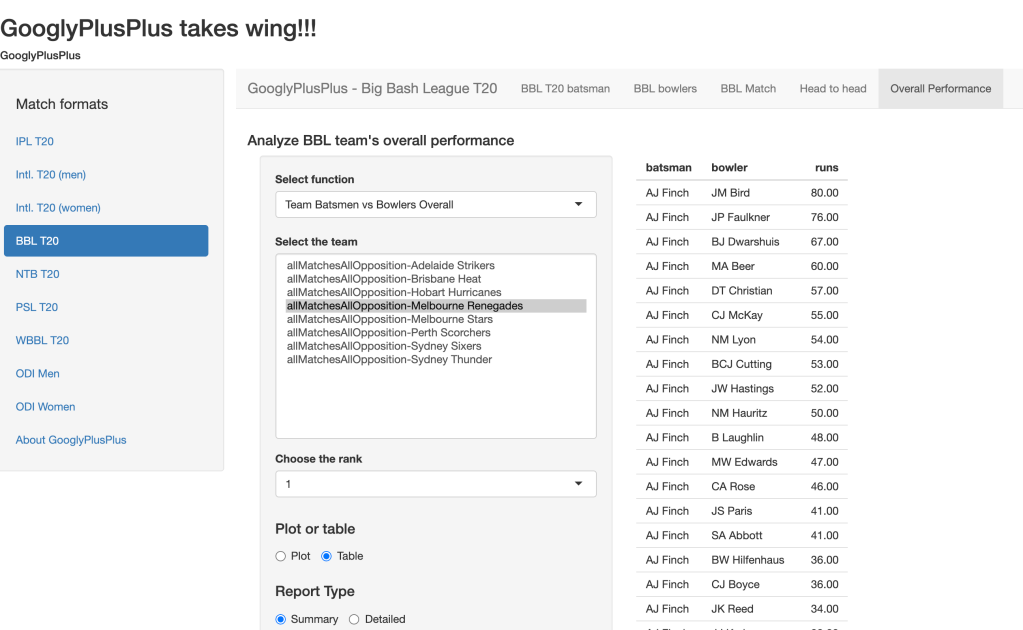Expand the Choose the rank dropdown
Image resolution: width=1023 pixels, height=630 pixels.
pyautogui.click(x=435, y=484)
